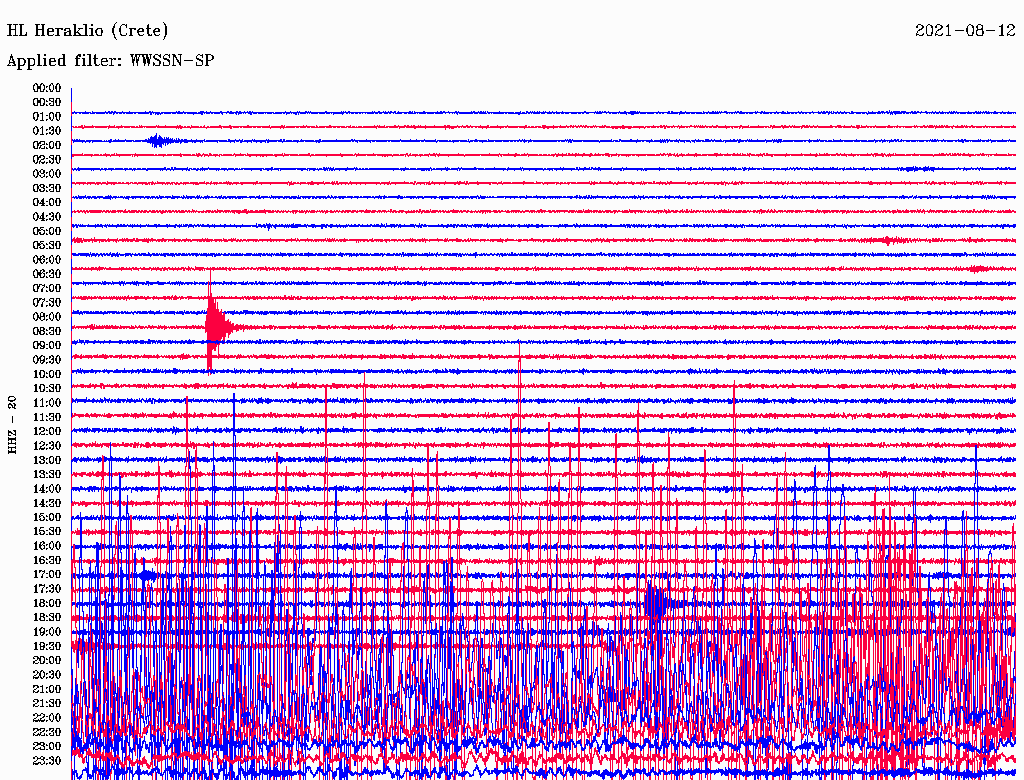The height and width of the screenshot is (780, 1024).
Task: Click the 21:00 time label
Action: click(47, 689)
